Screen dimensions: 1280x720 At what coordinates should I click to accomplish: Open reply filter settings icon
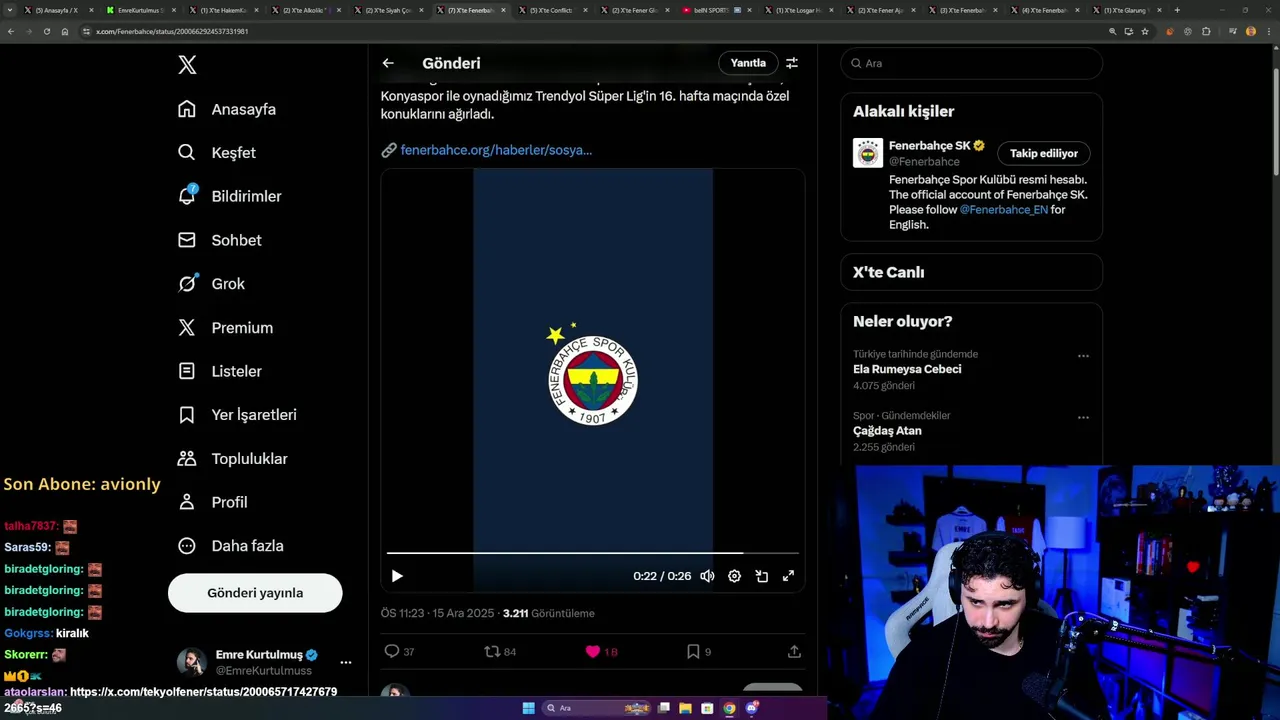point(792,63)
